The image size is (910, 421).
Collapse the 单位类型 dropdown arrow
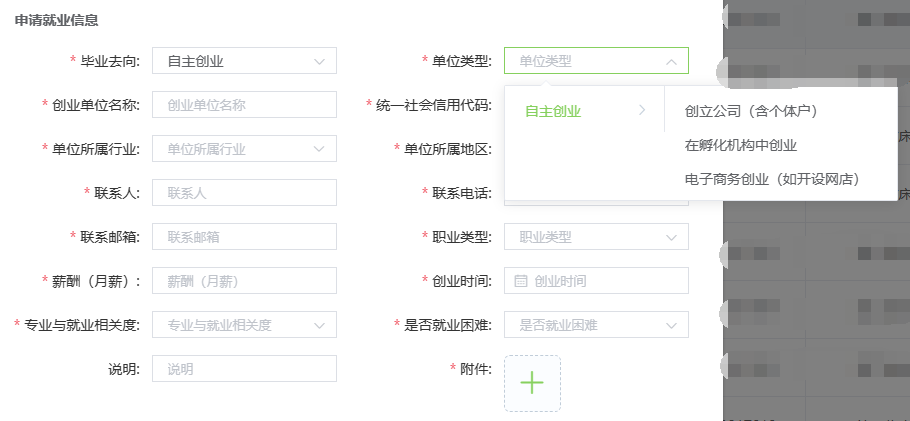(x=671, y=61)
